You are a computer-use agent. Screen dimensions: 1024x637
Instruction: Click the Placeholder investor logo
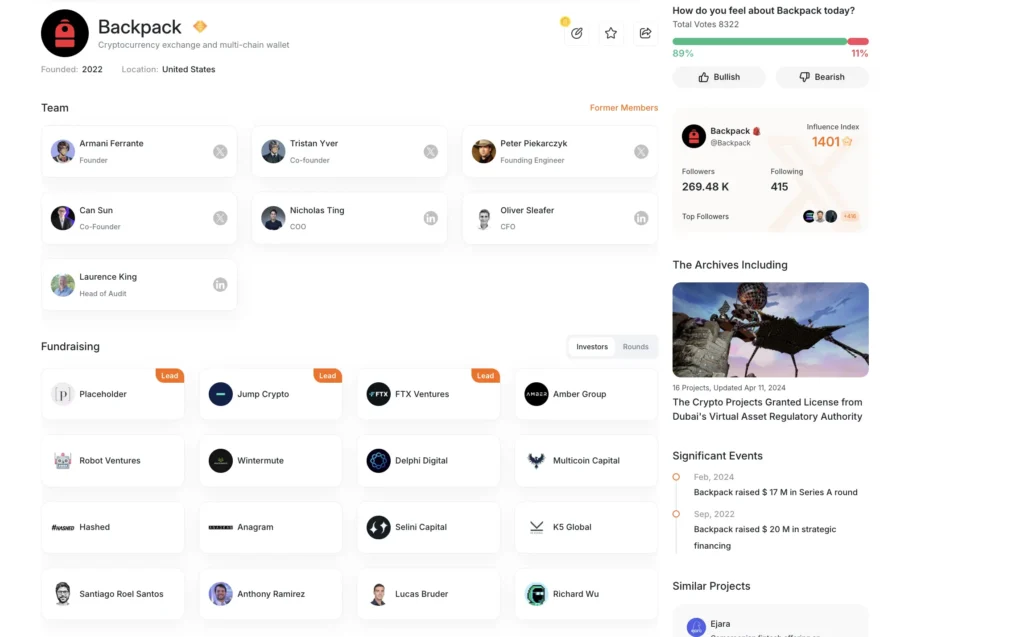(63, 394)
